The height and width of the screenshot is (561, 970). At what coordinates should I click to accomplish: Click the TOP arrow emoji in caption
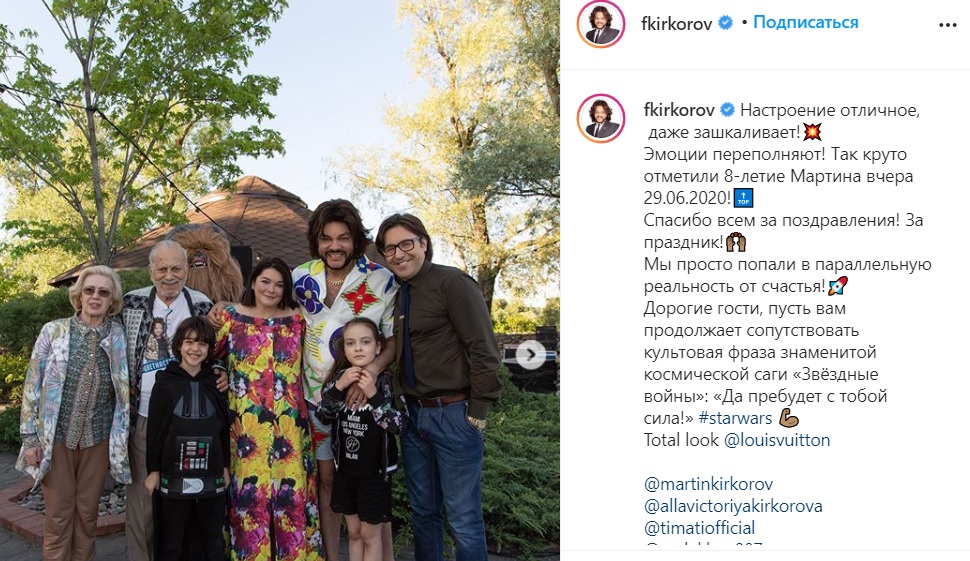pos(743,198)
